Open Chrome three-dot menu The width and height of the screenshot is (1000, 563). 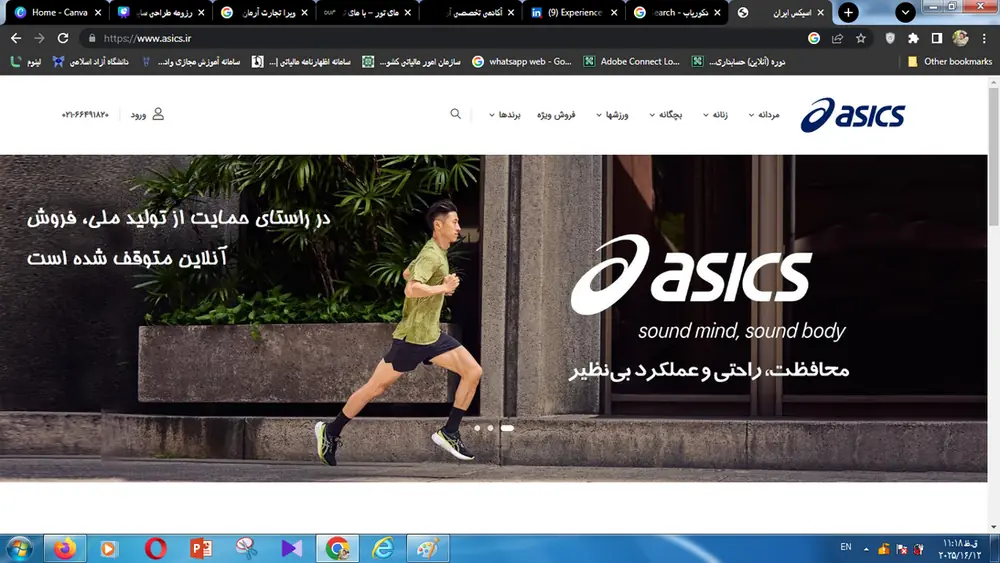click(x=984, y=38)
